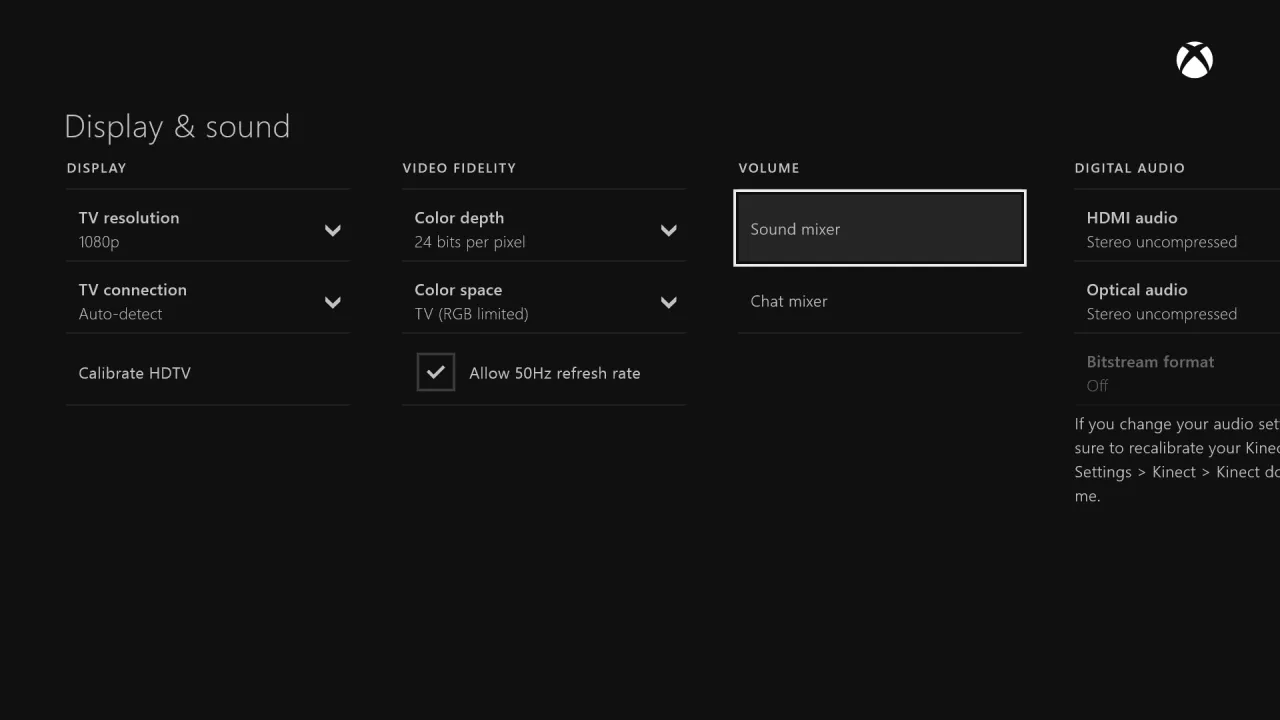Open the Chat mixer
Image resolution: width=1280 pixels, height=720 pixels.
[789, 301]
